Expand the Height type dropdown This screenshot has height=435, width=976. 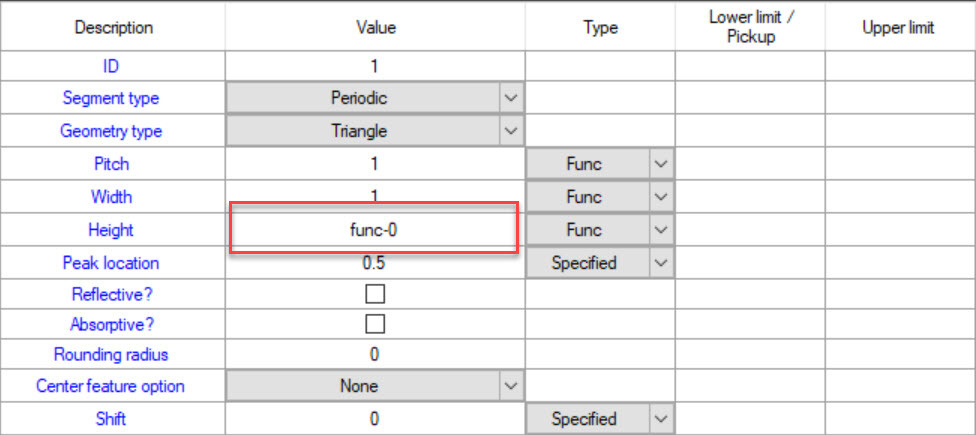[x=660, y=230]
